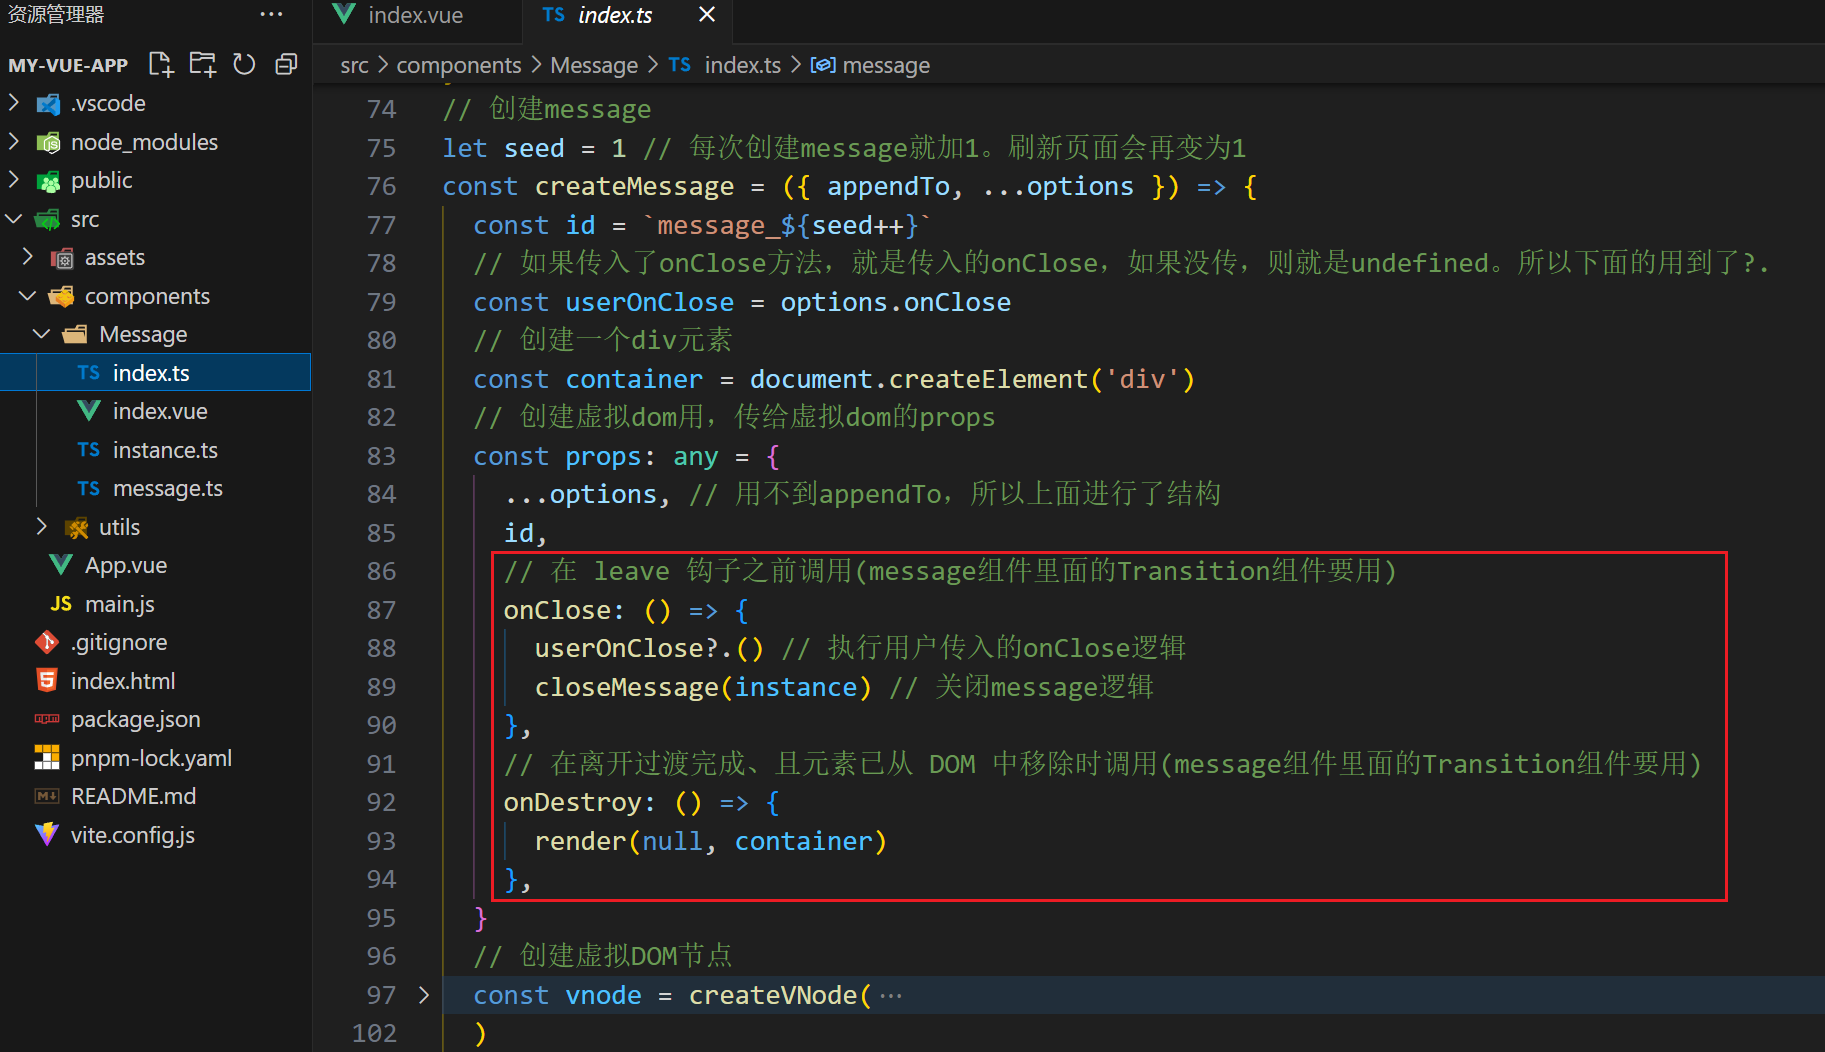
Task: Click closeMessage call on line 89
Action: [627, 687]
